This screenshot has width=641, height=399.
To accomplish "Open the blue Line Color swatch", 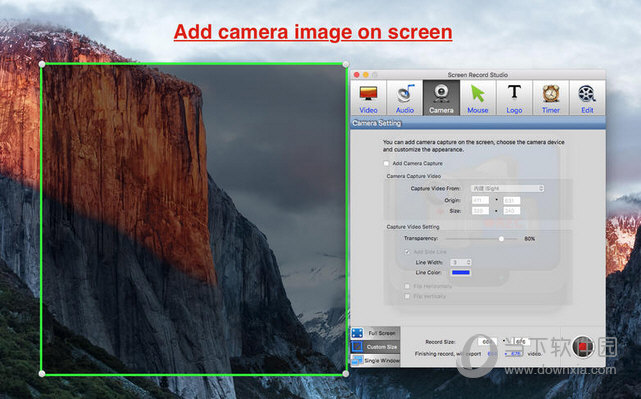I will coord(461,272).
